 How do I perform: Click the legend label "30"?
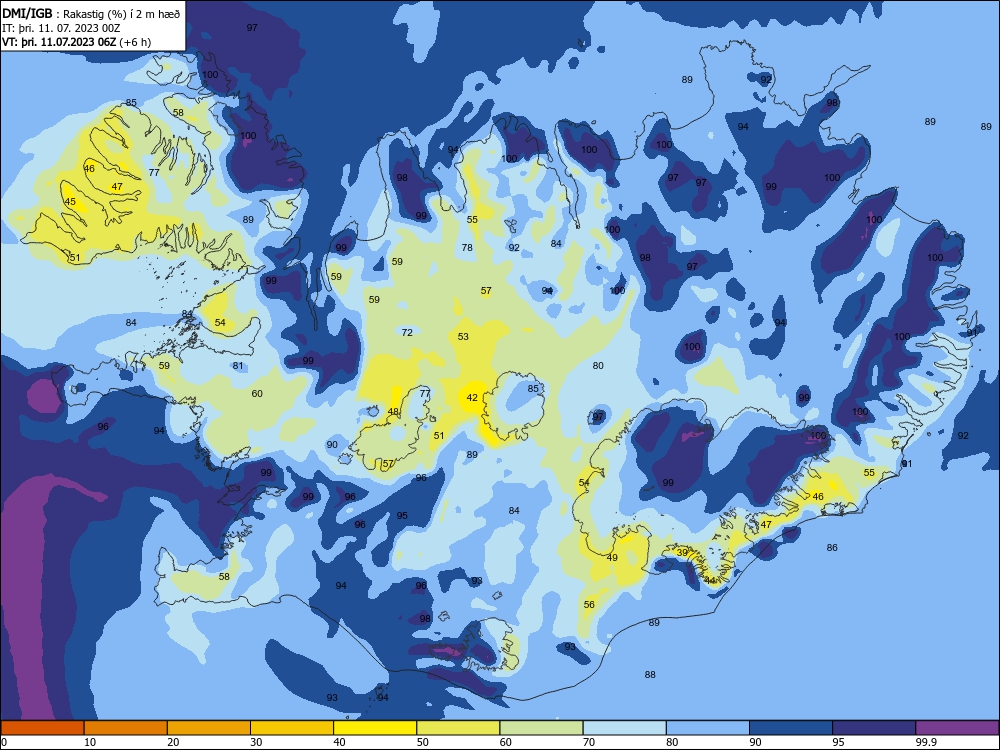point(256,742)
